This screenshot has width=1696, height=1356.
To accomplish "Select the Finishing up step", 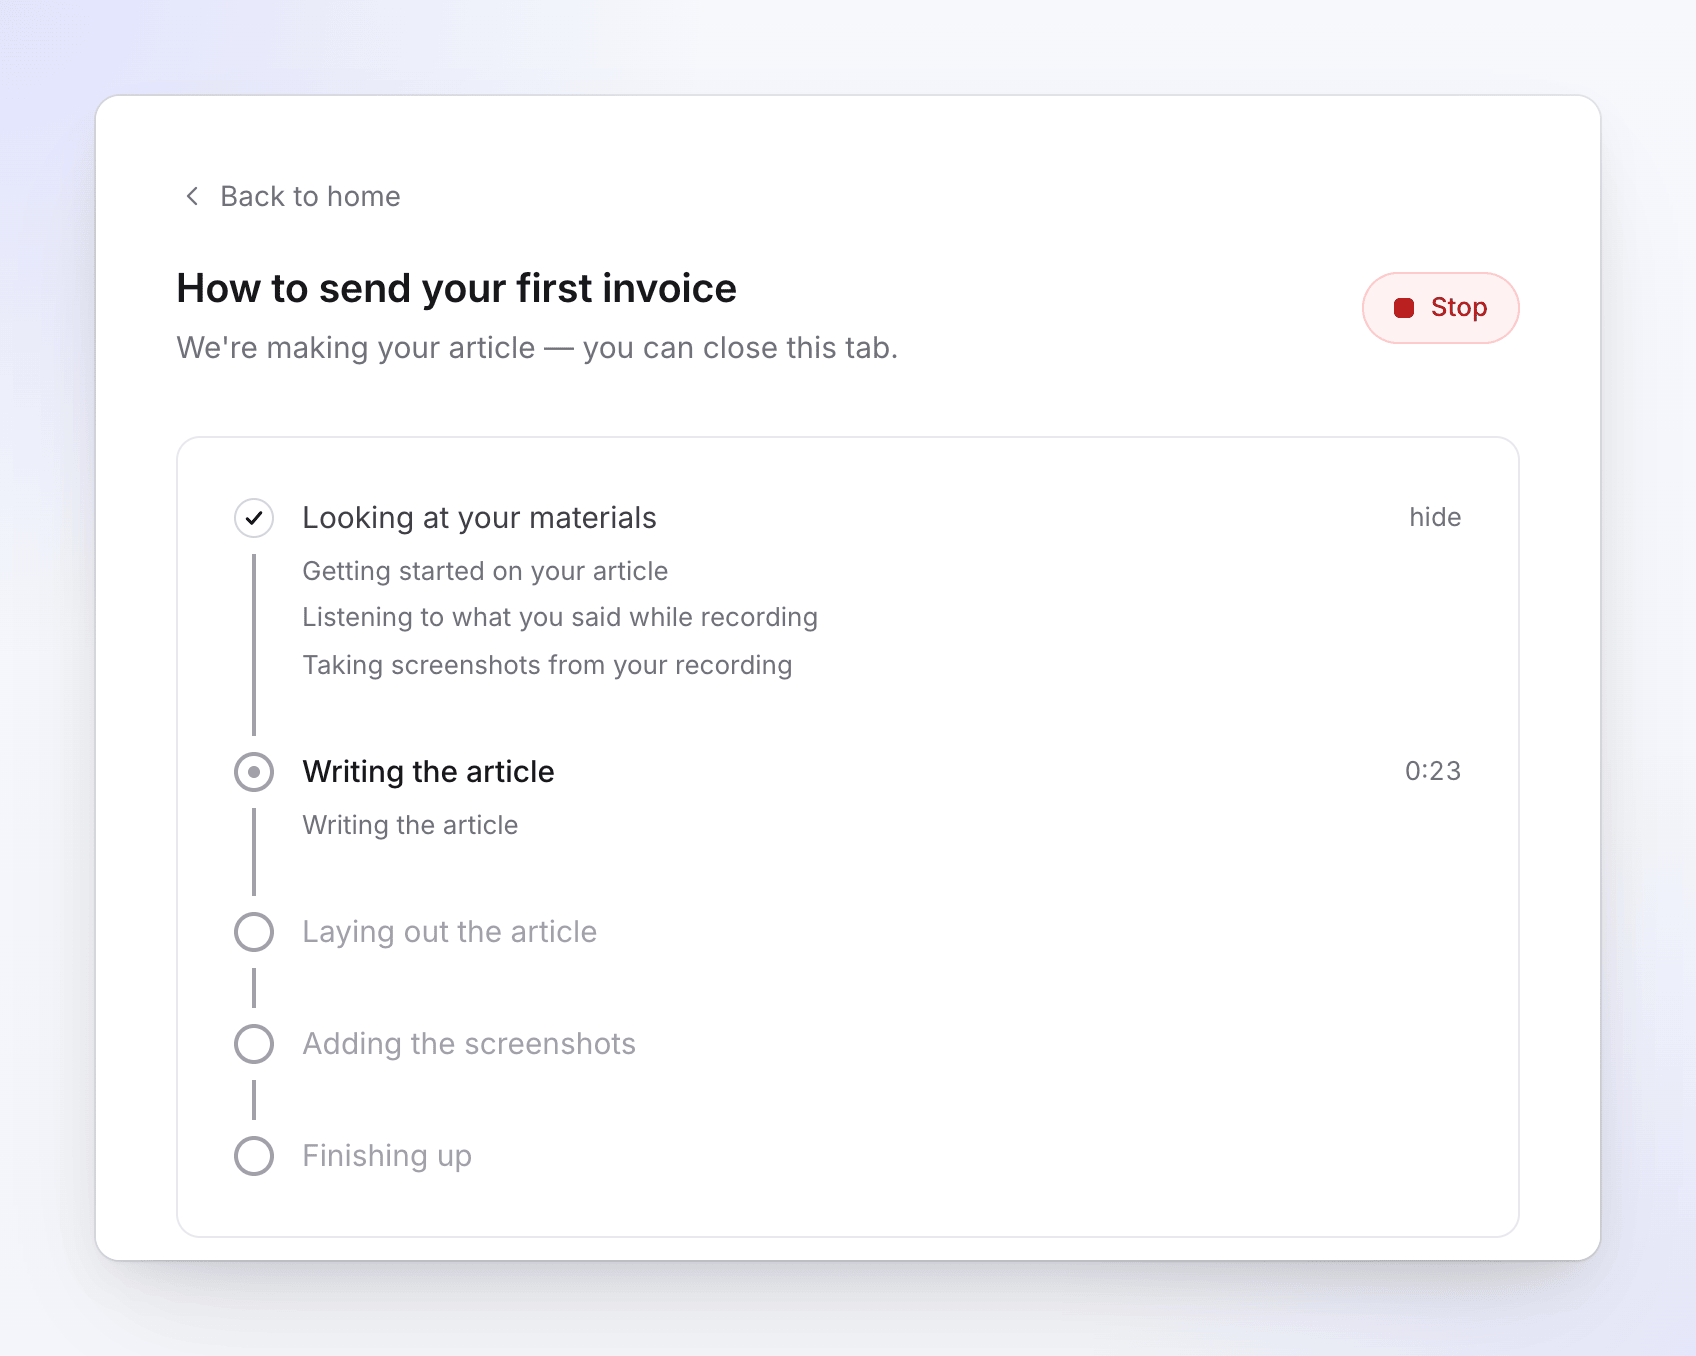I will point(387,1156).
